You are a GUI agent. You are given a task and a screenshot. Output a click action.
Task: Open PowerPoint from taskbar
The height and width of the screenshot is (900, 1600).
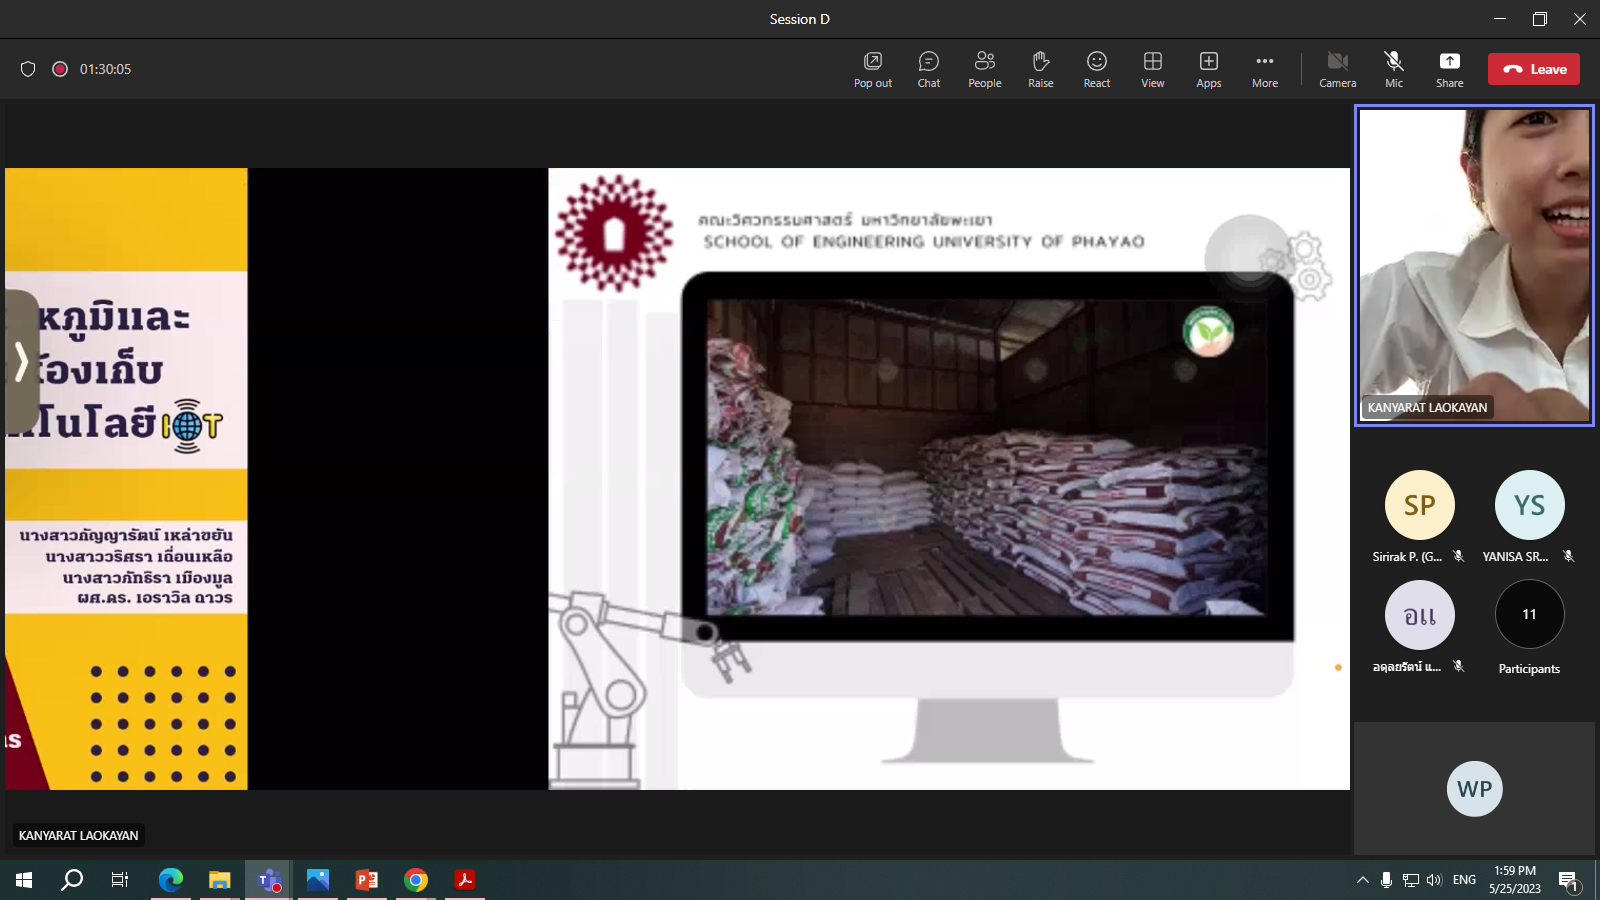pyautogui.click(x=367, y=880)
